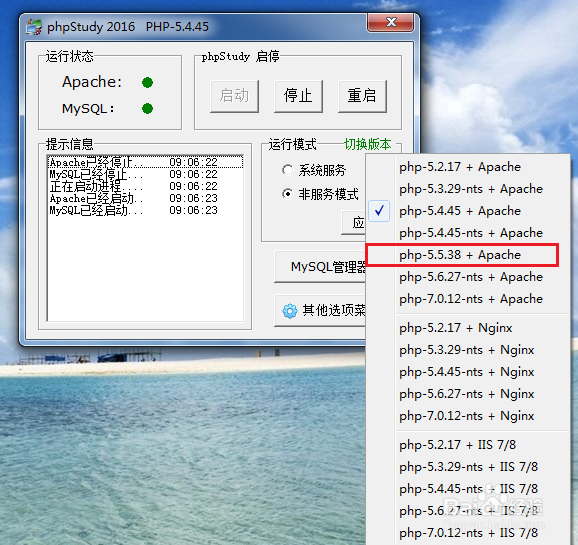
Task: Restart services with the 重启 button
Action: coord(362,96)
